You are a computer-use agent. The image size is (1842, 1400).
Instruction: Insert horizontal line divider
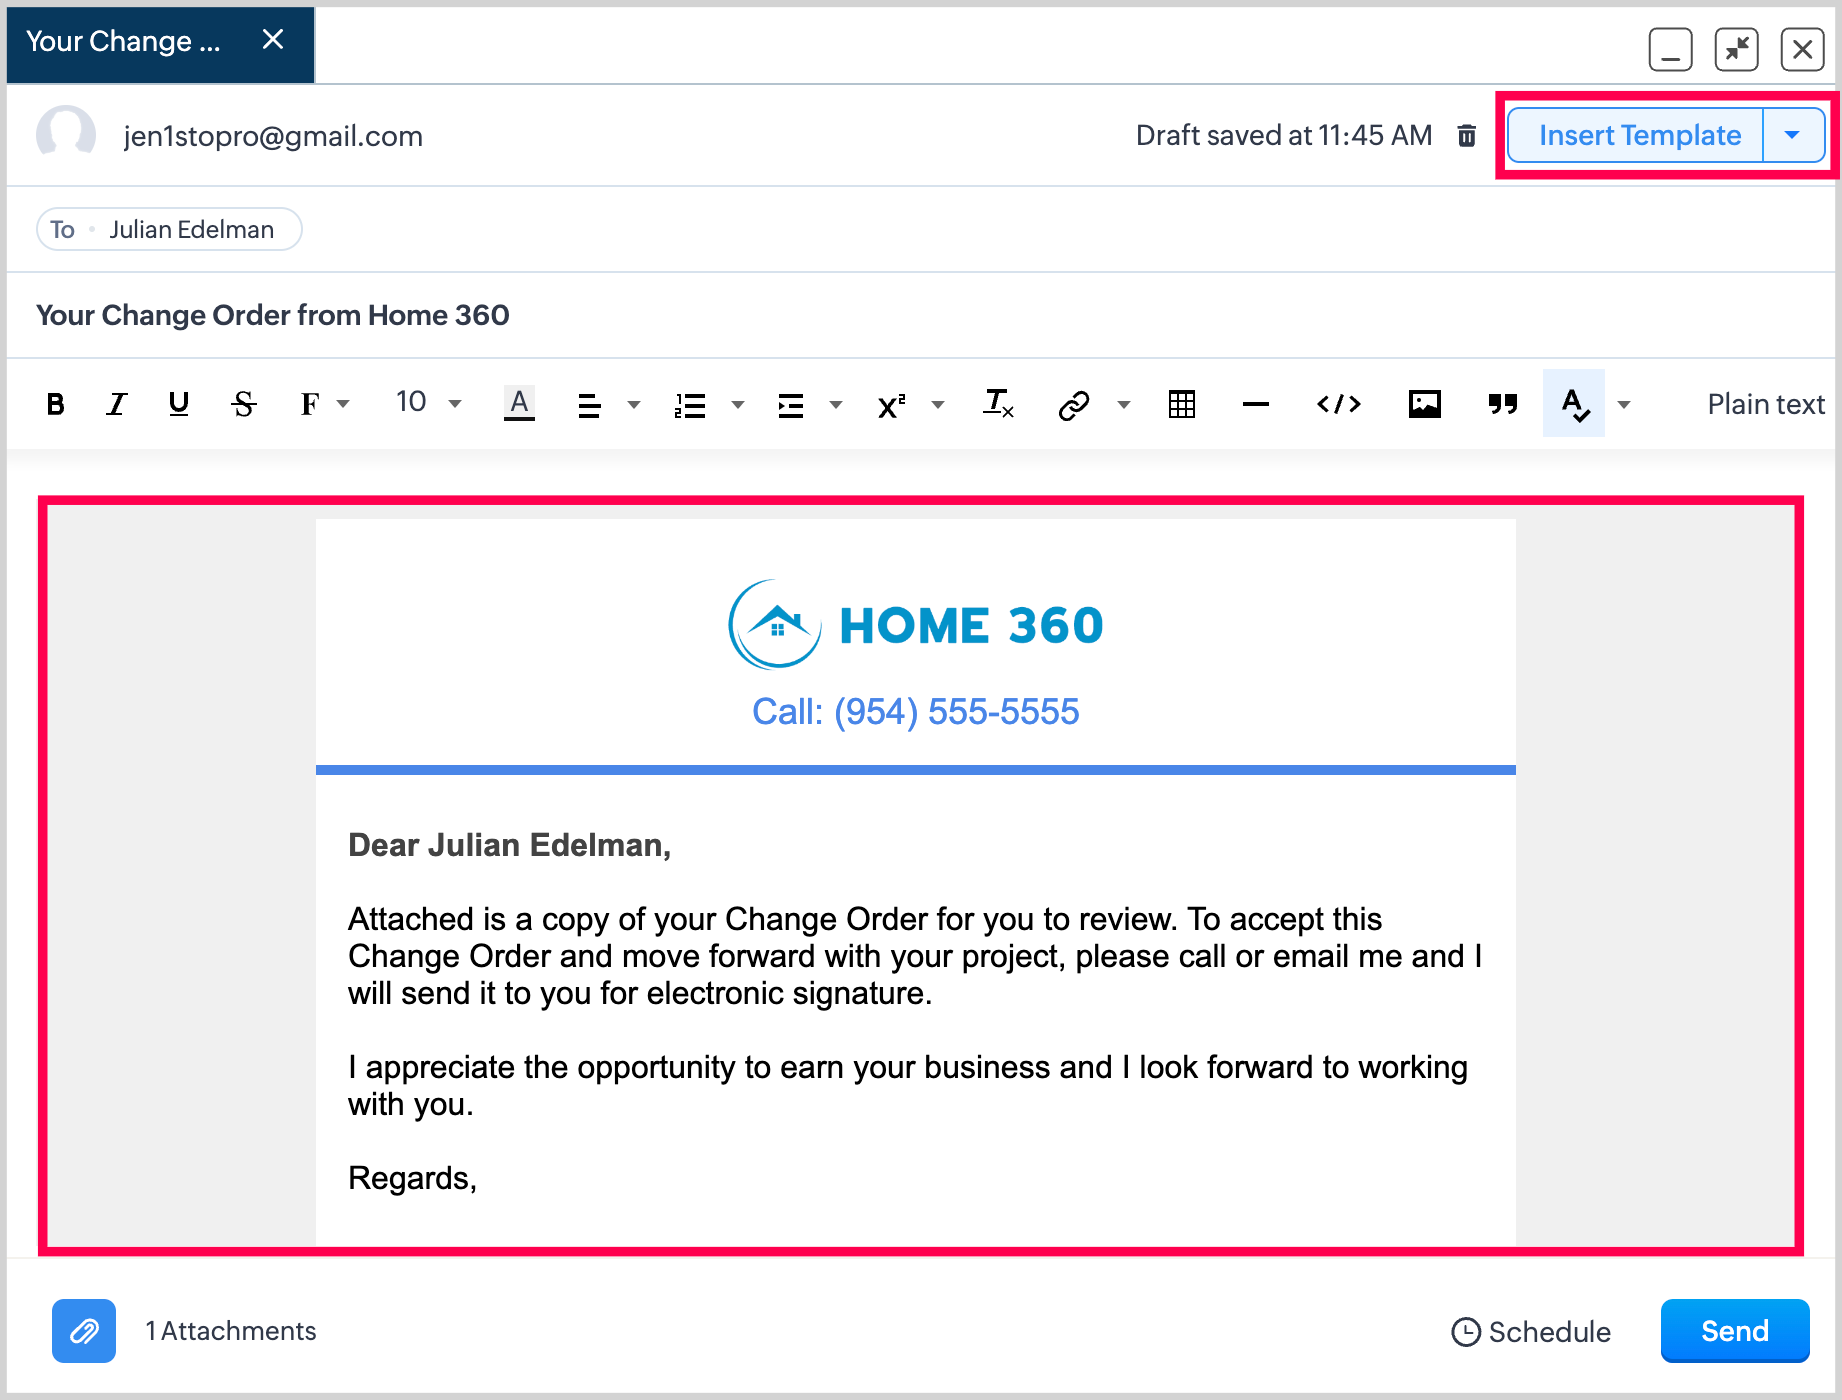[1255, 404]
